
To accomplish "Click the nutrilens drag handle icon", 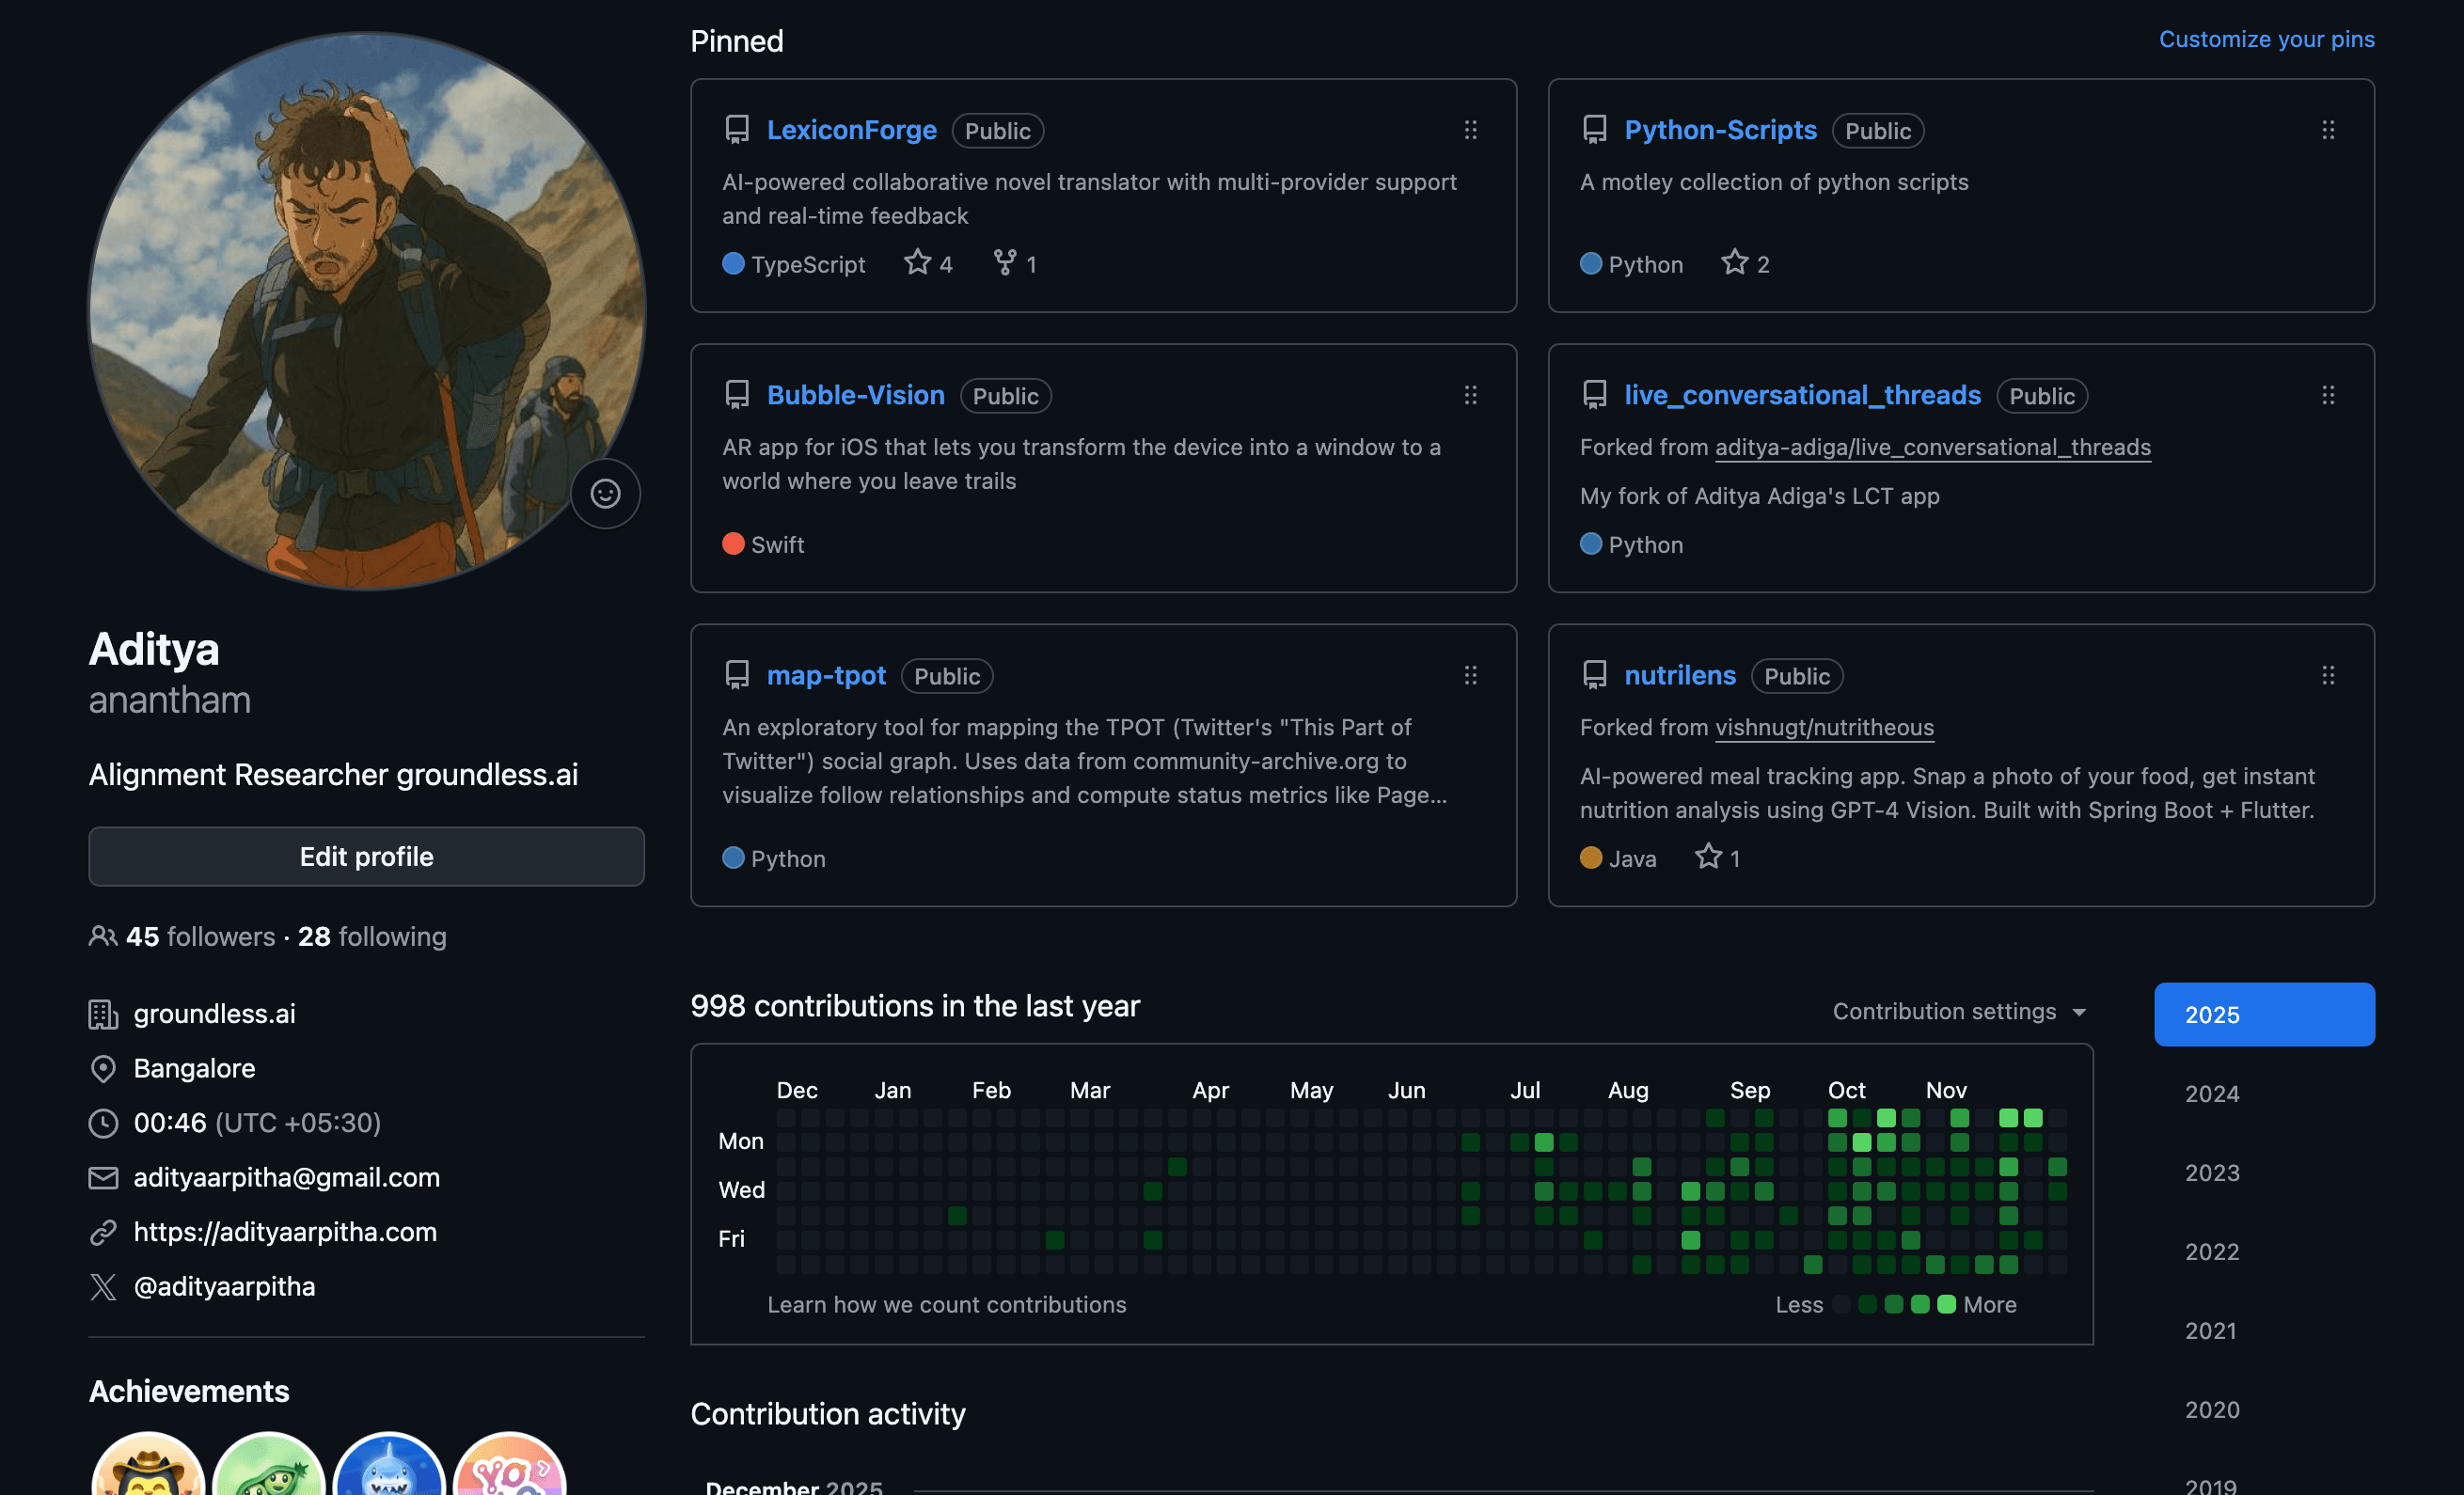I will pos(2328,676).
